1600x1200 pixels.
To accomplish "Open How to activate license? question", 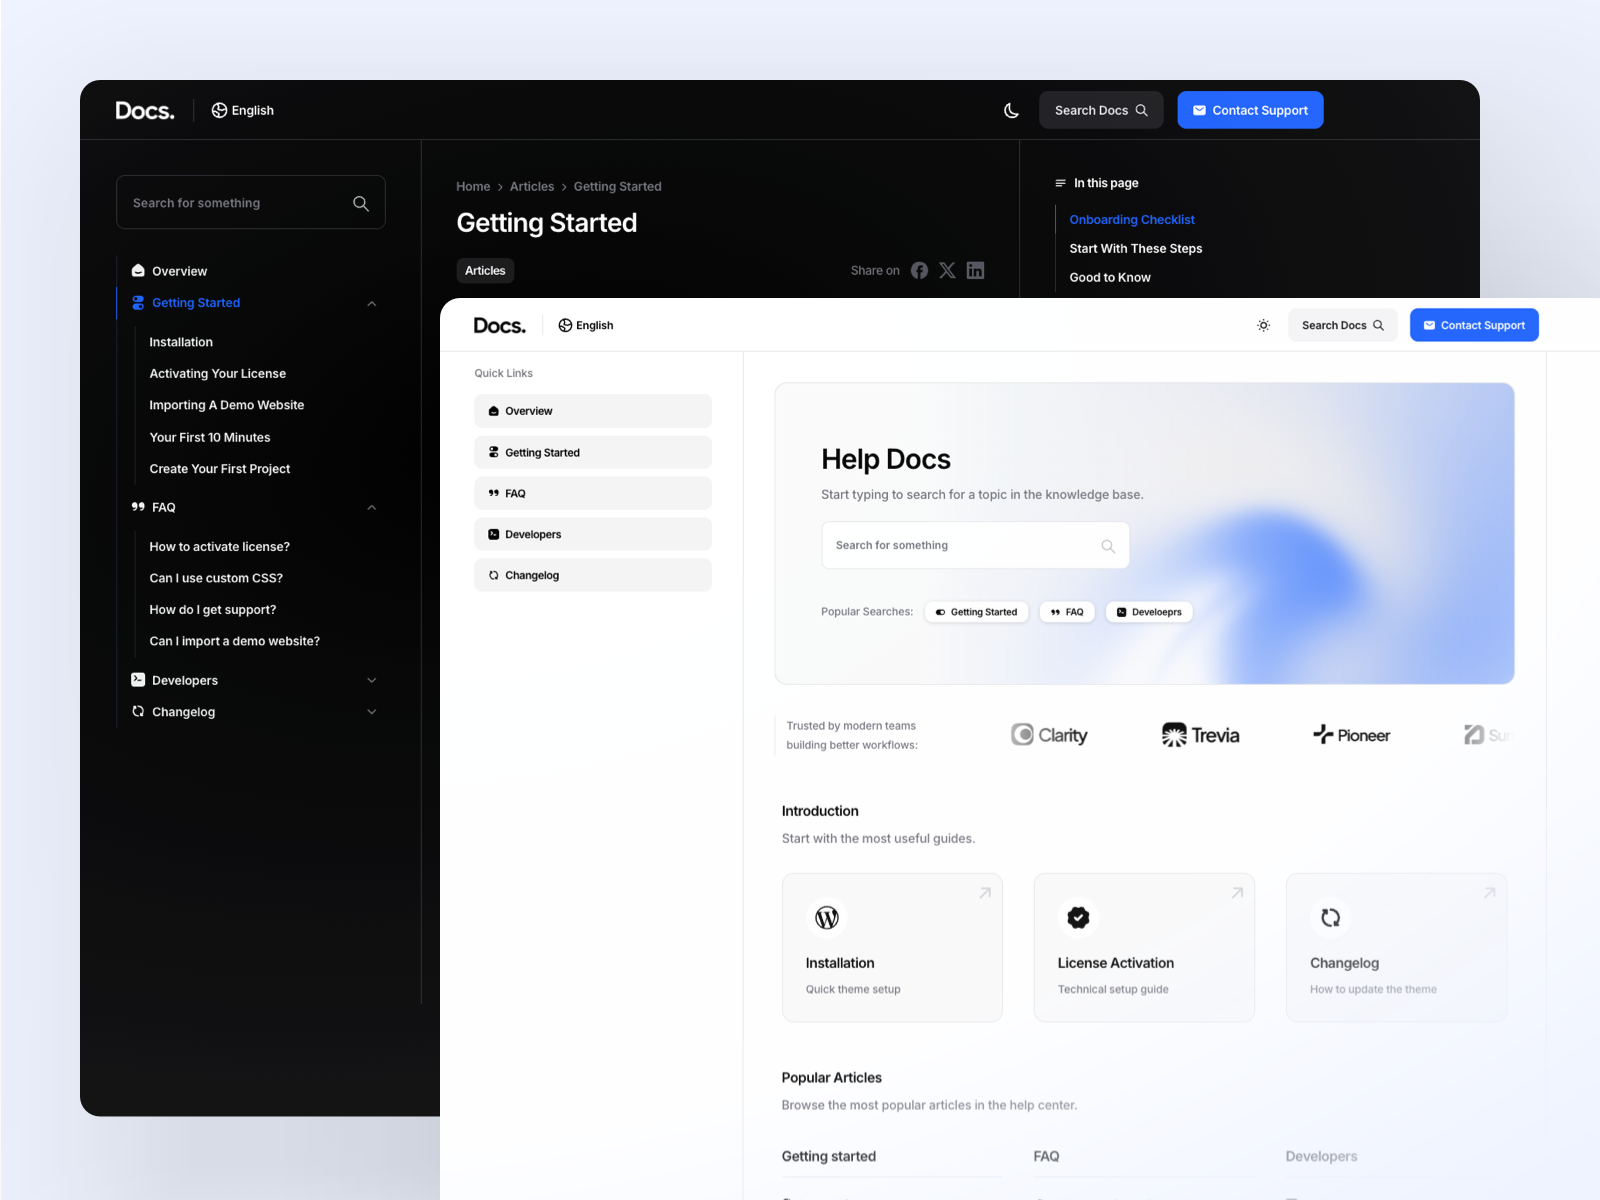I will pos(220,546).
